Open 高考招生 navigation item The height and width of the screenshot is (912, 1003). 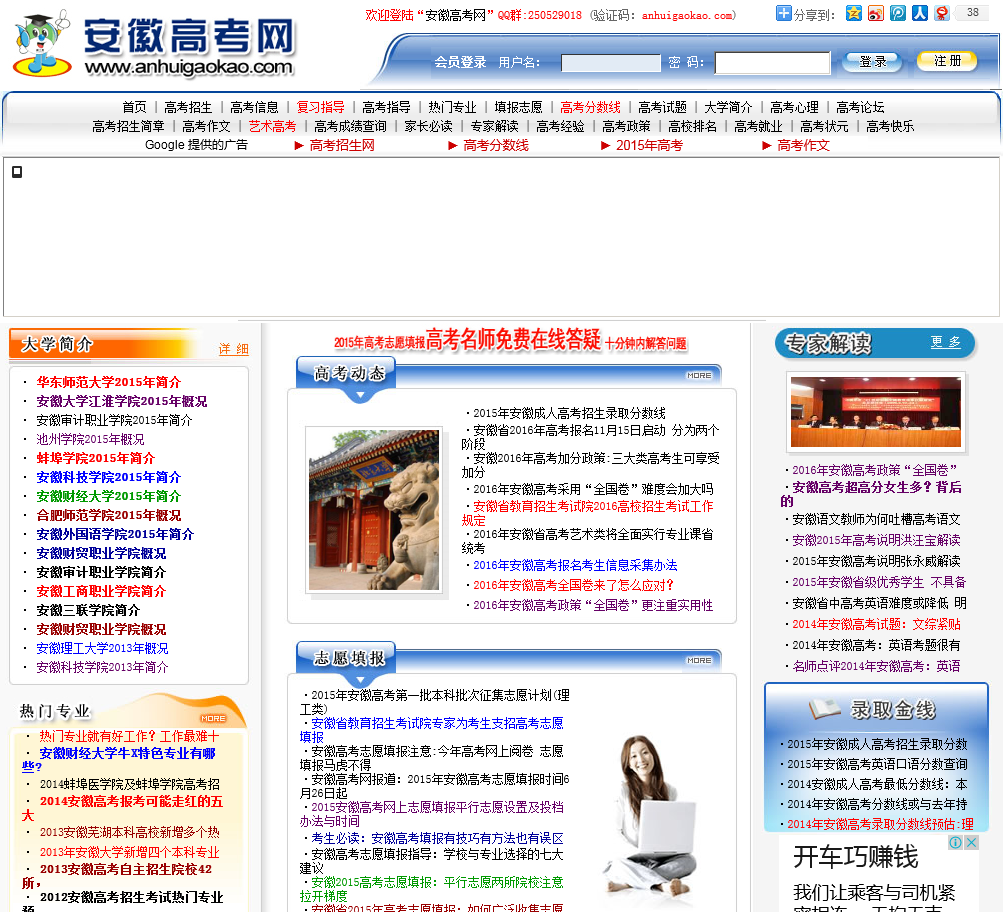(188, 107)
